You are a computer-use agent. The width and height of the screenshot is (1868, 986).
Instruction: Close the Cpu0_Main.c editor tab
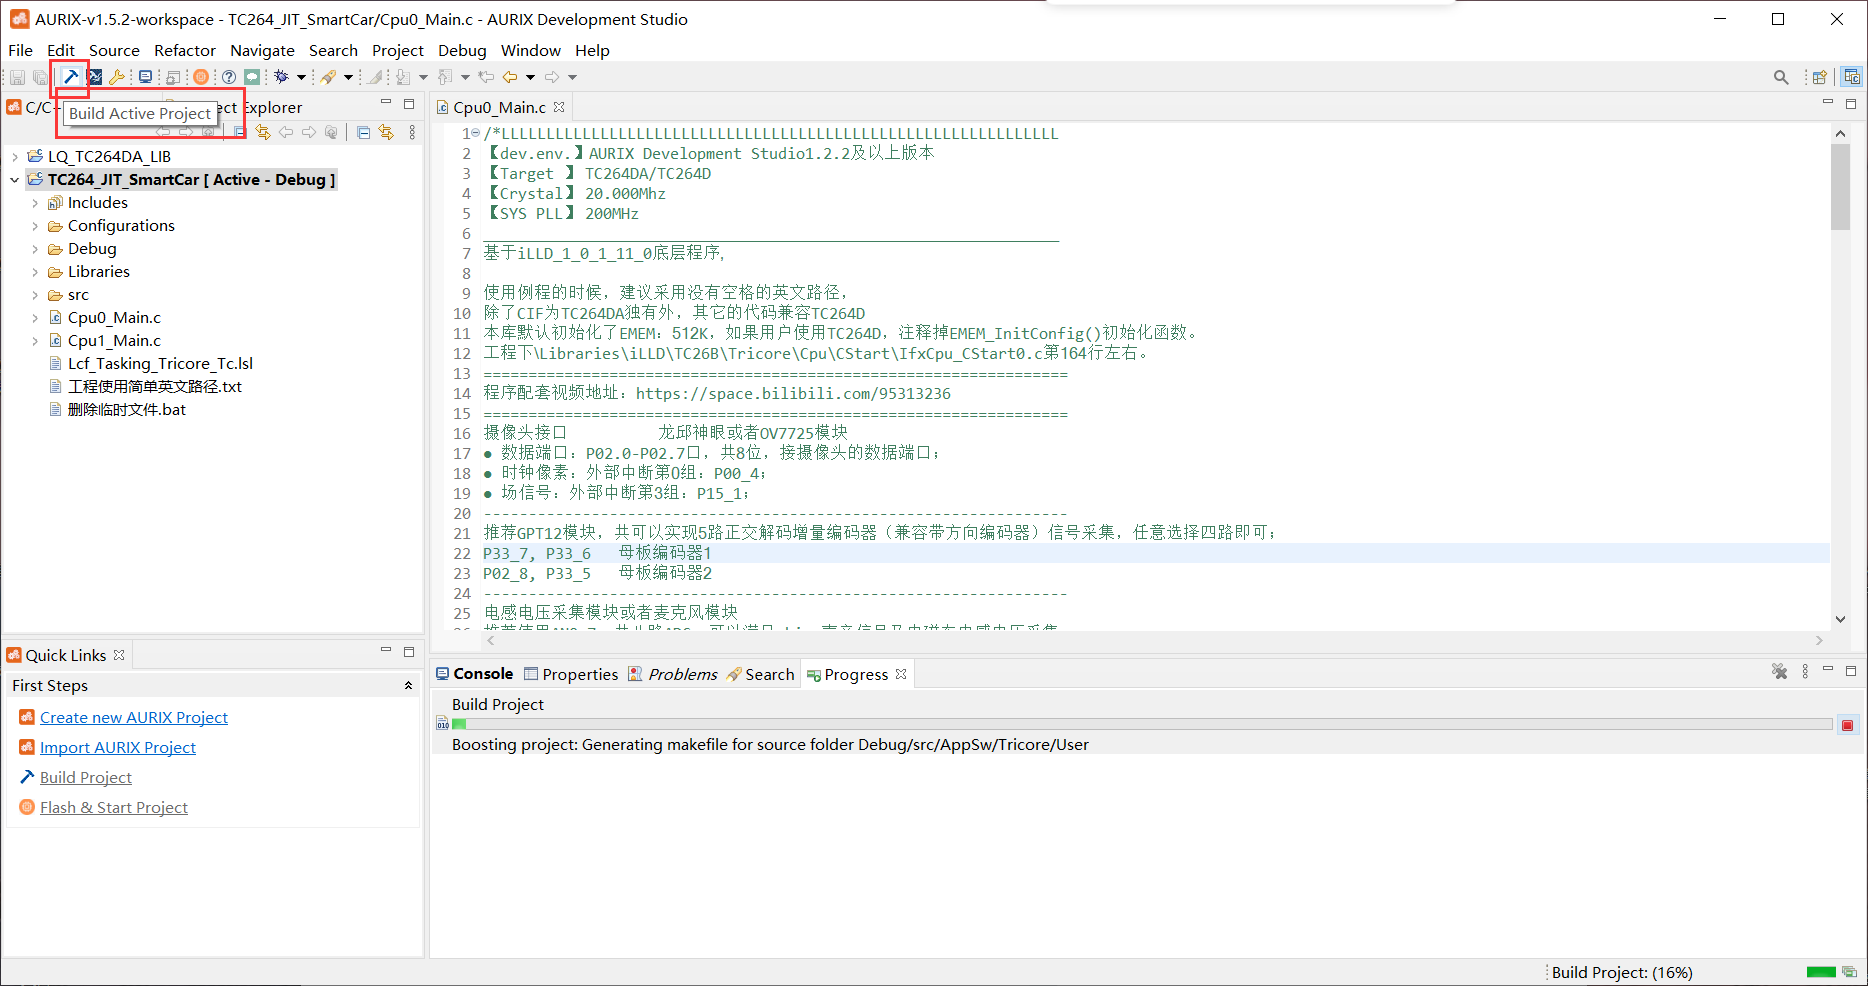tap(559, 107)
